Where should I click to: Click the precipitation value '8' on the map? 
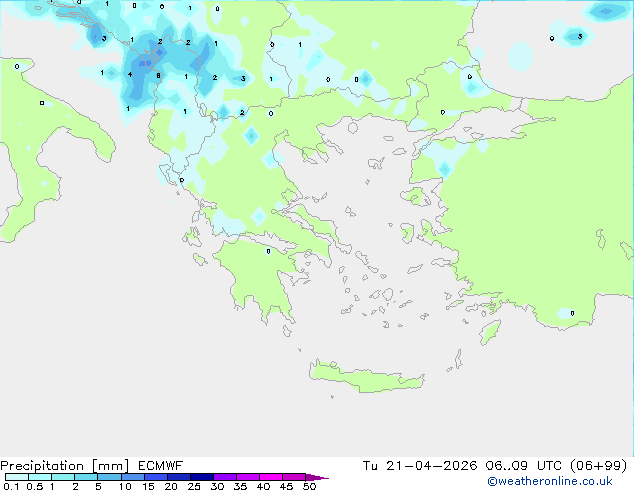[x=158, y=75]
